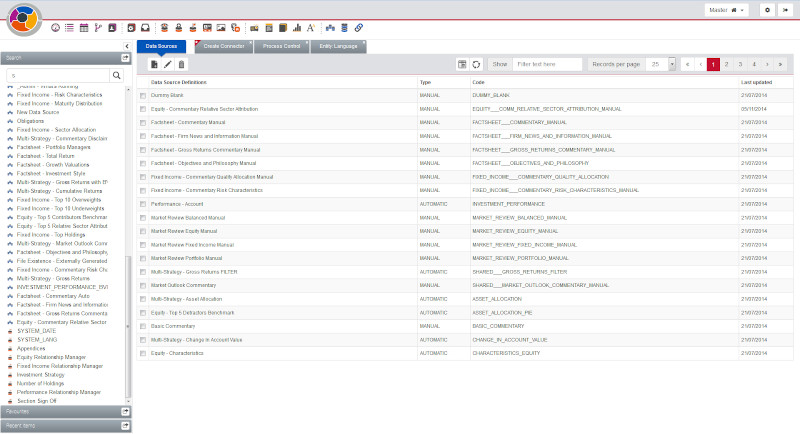
Task: Click the column layout icon beside refresh
Action: pyautogui.click(x=462, y=64)
